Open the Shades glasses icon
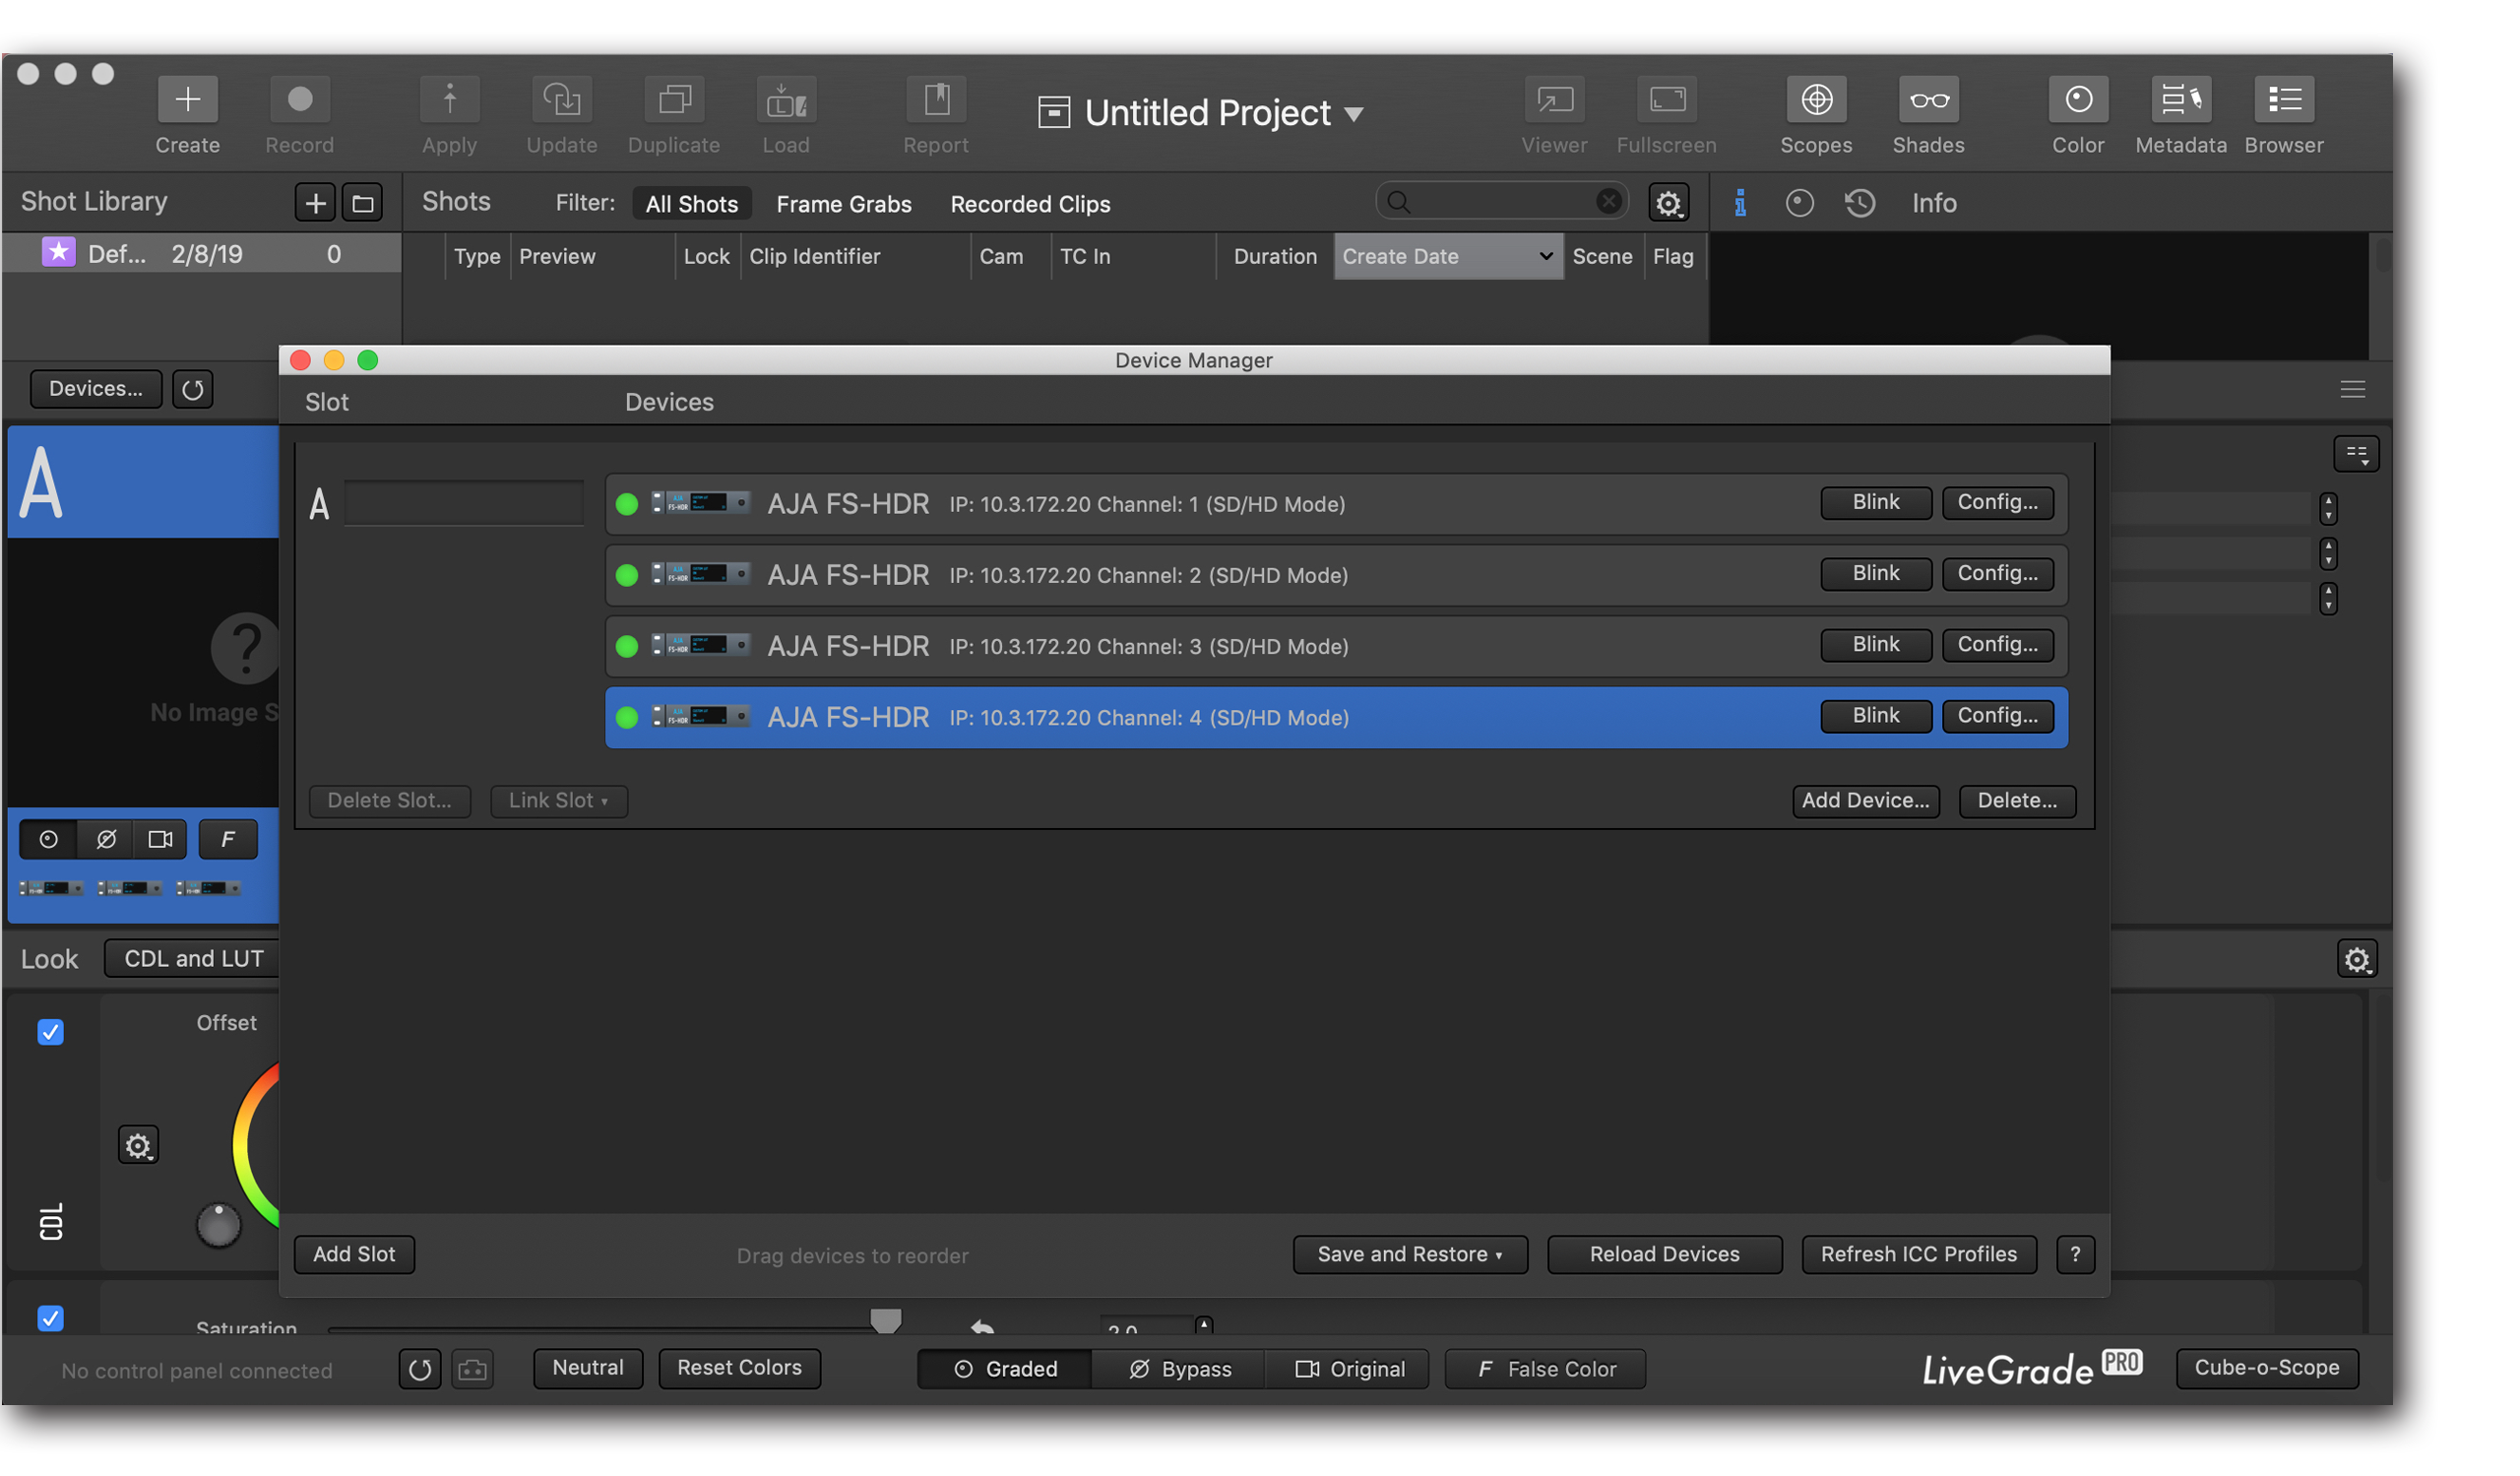This screenshot has height=1476, width=2520. (x=1927, y=100)
